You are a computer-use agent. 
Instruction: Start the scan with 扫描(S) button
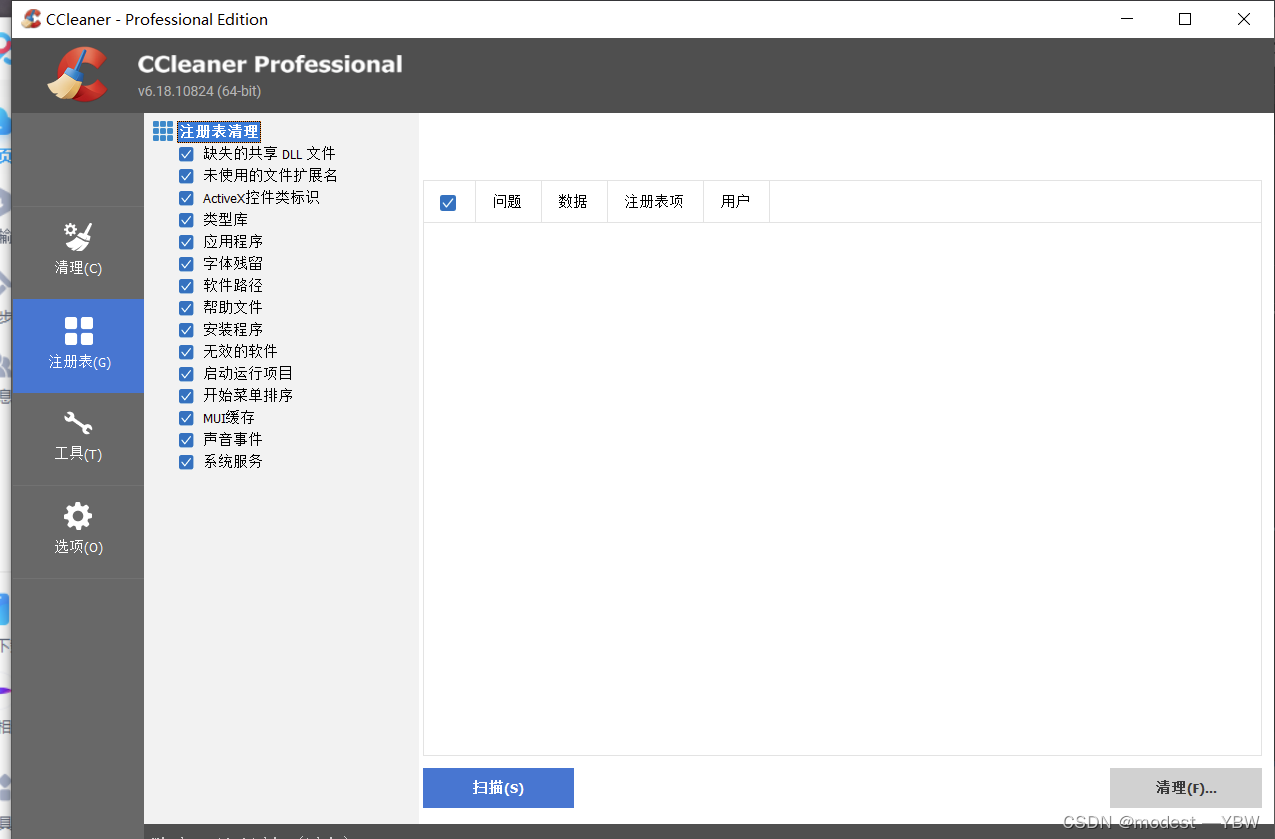coord(498,788)
